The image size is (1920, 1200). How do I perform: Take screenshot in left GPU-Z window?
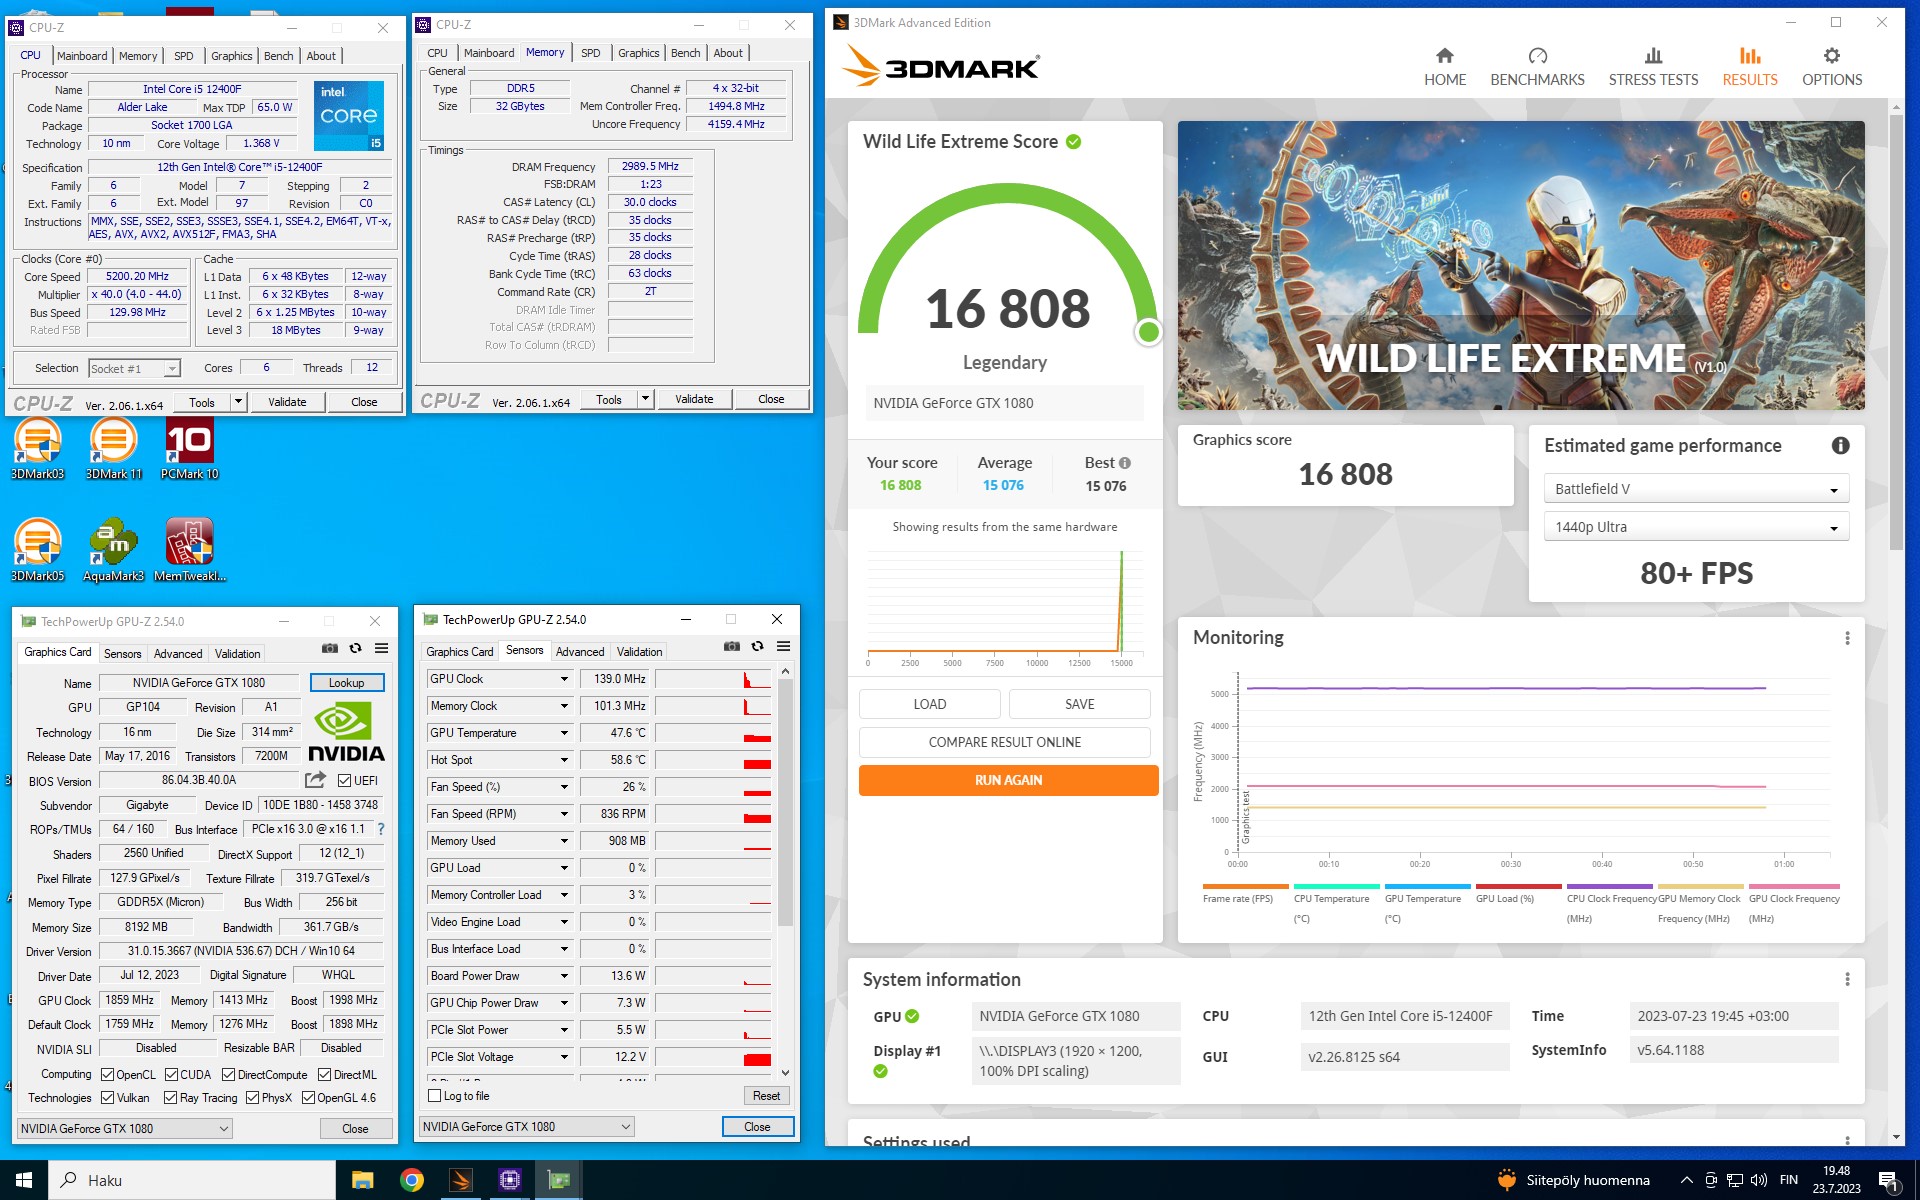point(330,648)
